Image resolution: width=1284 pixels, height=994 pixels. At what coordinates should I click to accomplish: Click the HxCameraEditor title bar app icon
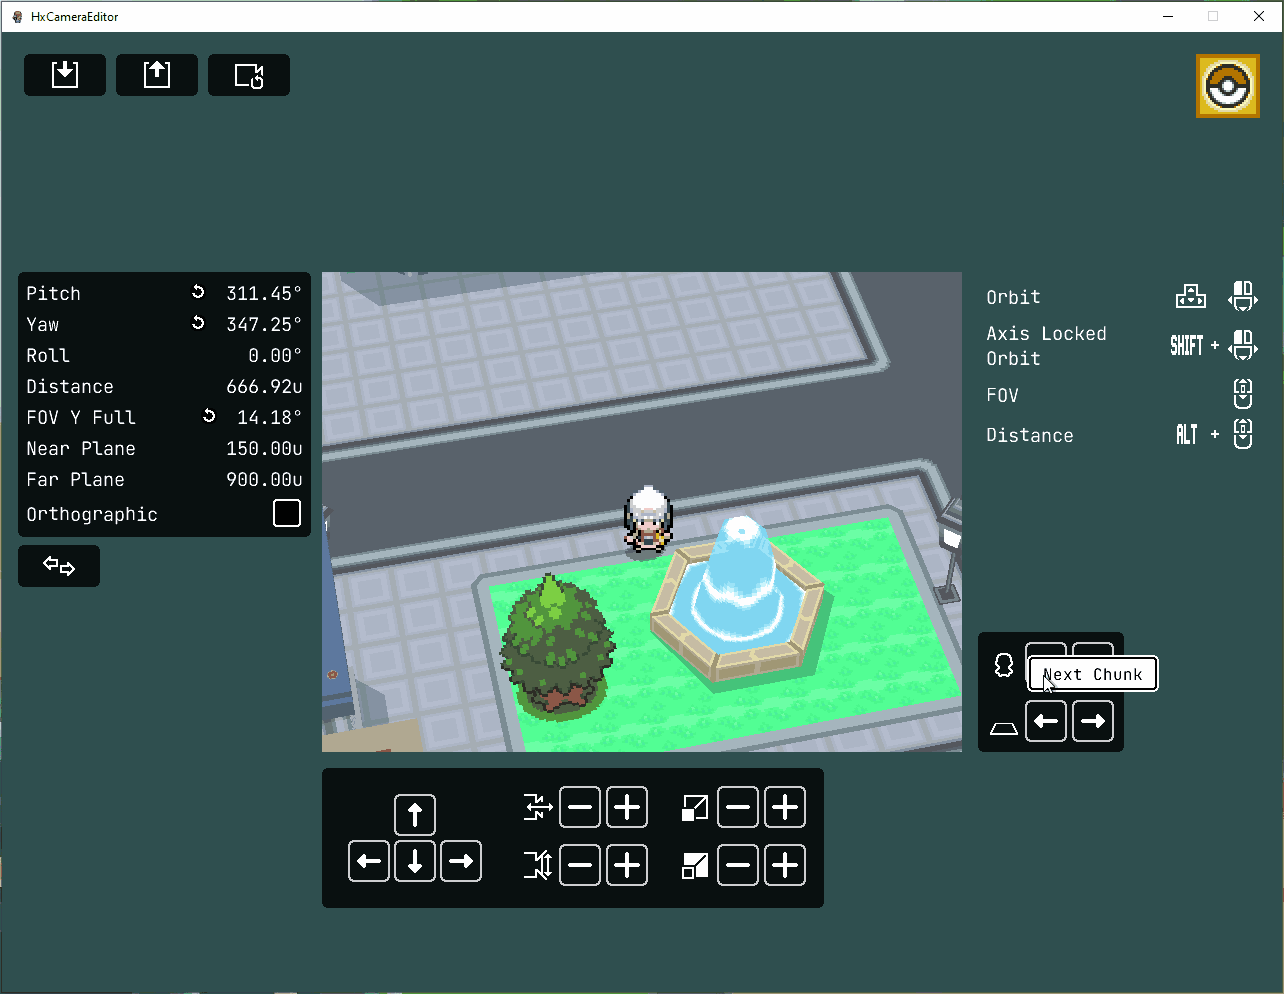point(17,16)
